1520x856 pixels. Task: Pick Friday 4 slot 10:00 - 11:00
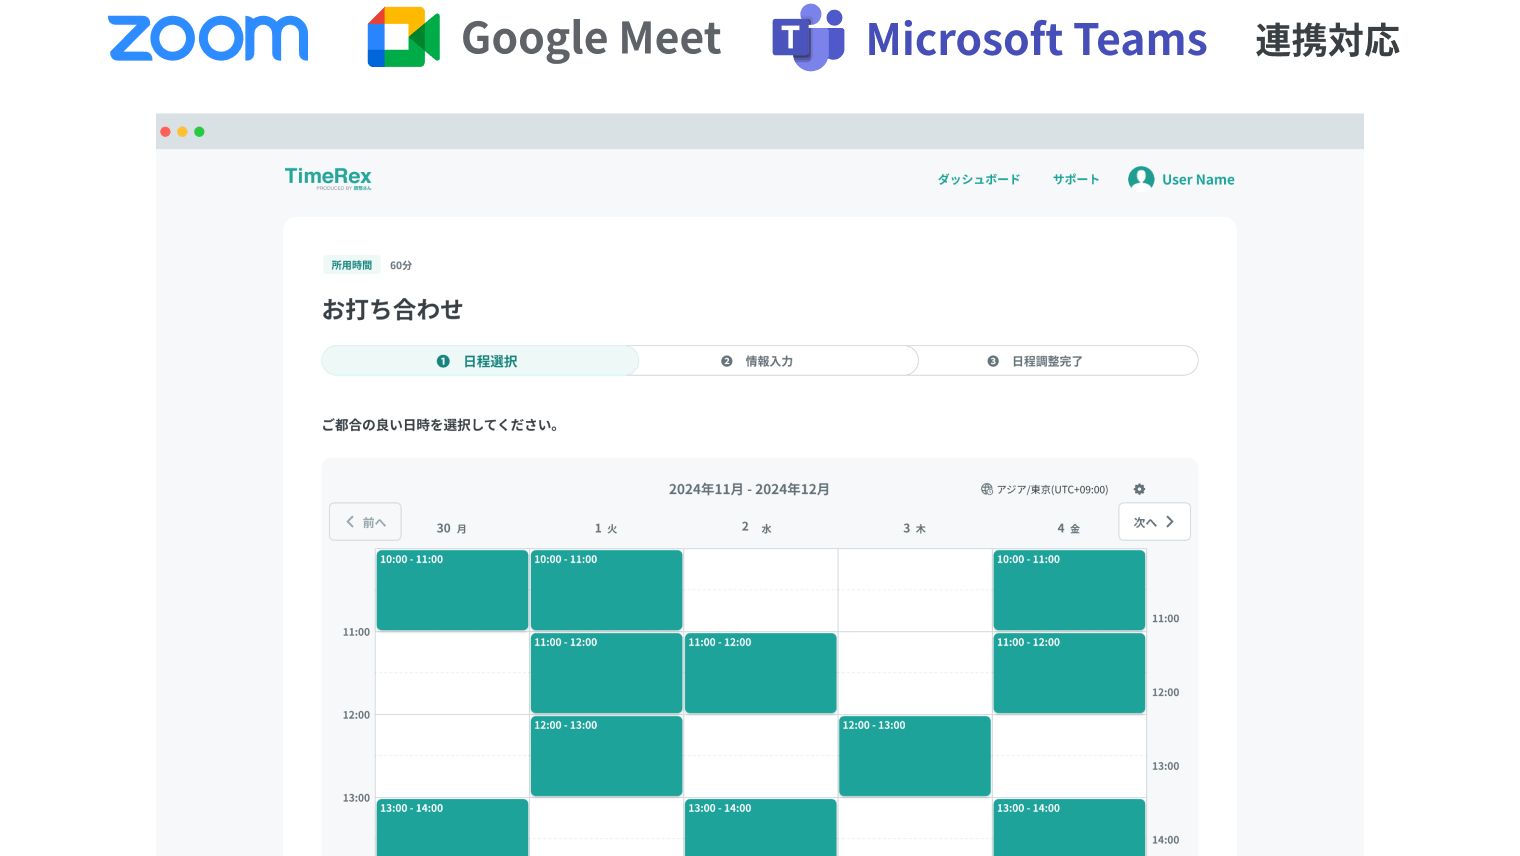click(1069, 590)
